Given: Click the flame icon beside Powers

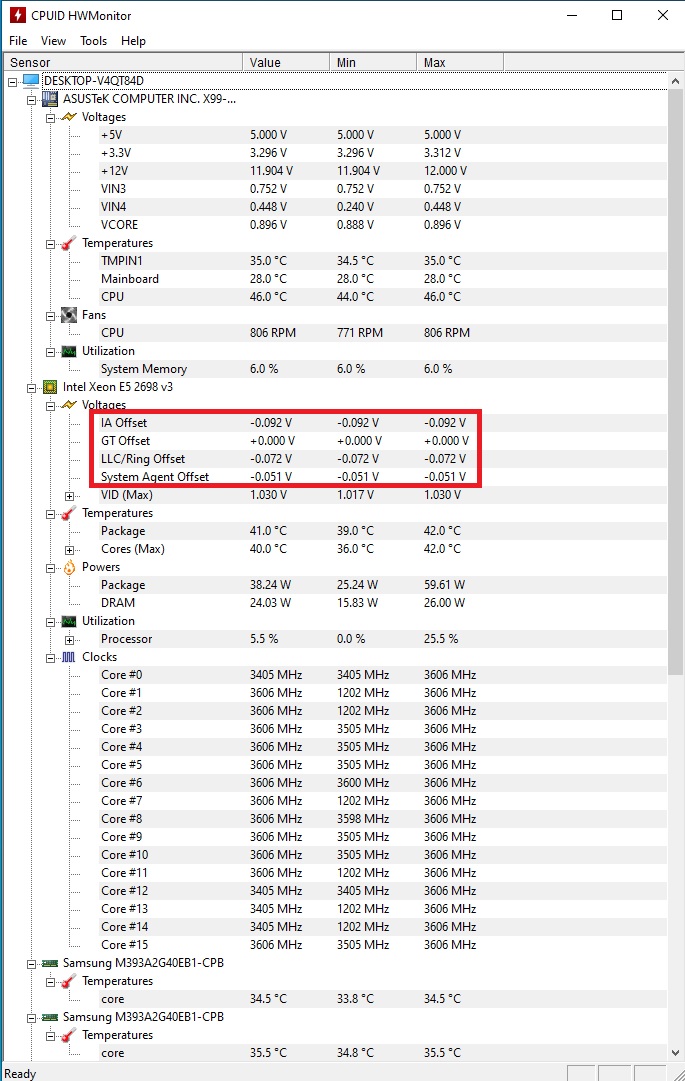Looking at the screenshot, I should (x=69, y=567).
